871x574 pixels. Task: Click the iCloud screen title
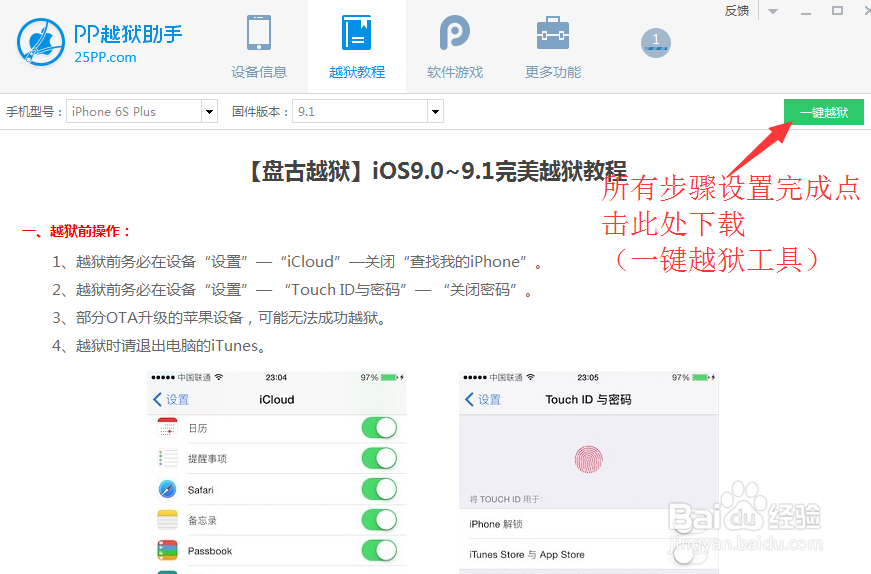tap(277, 400)
